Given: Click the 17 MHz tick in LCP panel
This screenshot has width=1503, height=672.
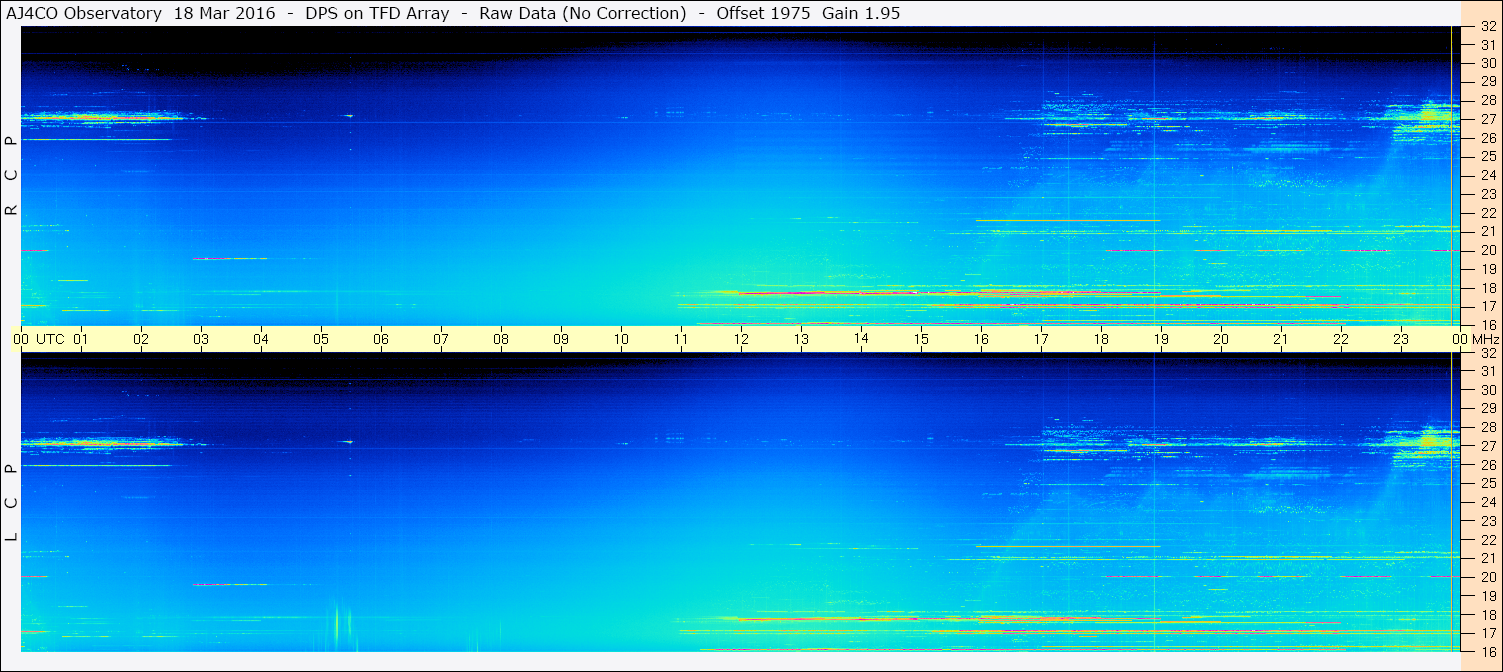Looking at the screenshot, I should [1488, 633].
